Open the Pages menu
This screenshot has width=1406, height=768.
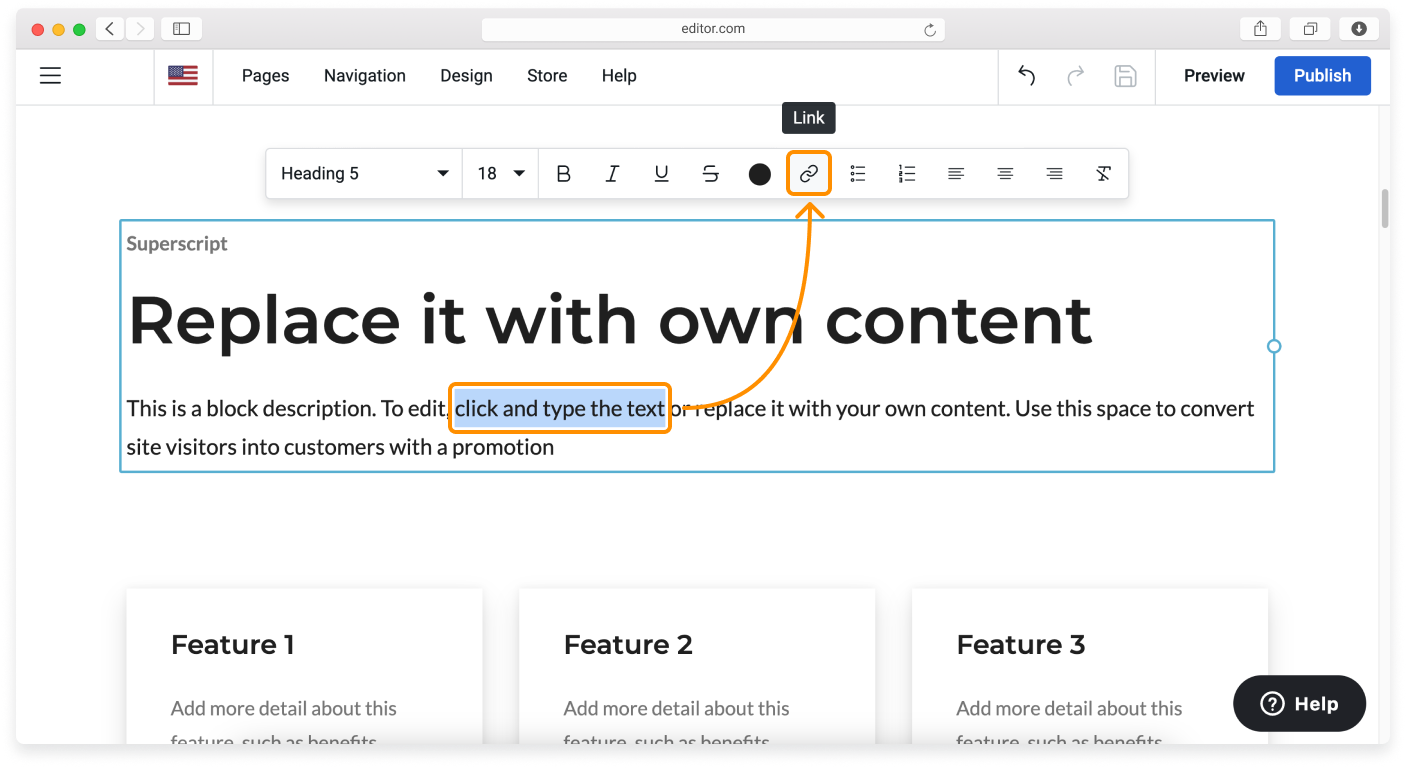pyautogui.click(x=266, y=76)
